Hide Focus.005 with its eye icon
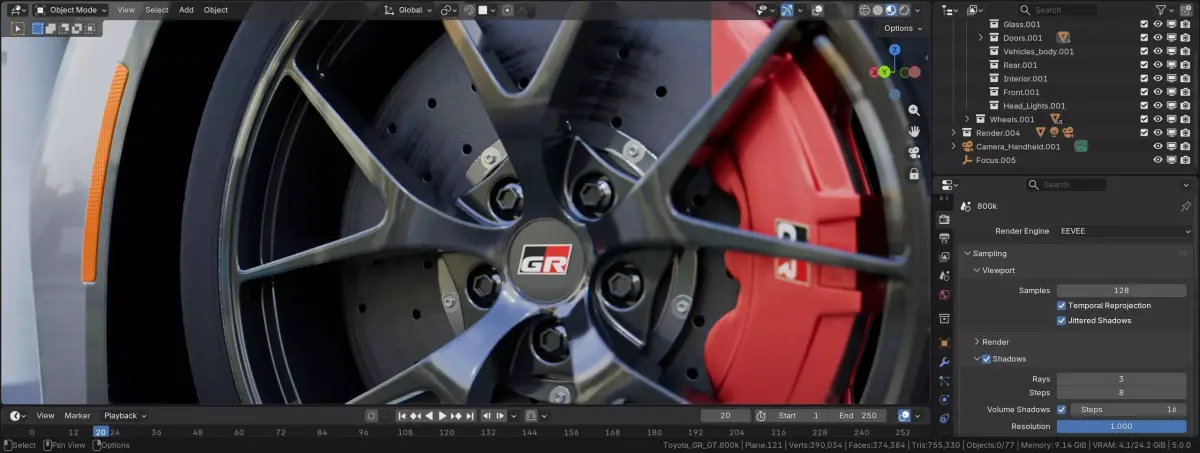The width and height of the screenshot is (1200, 453). point(1158,160)
